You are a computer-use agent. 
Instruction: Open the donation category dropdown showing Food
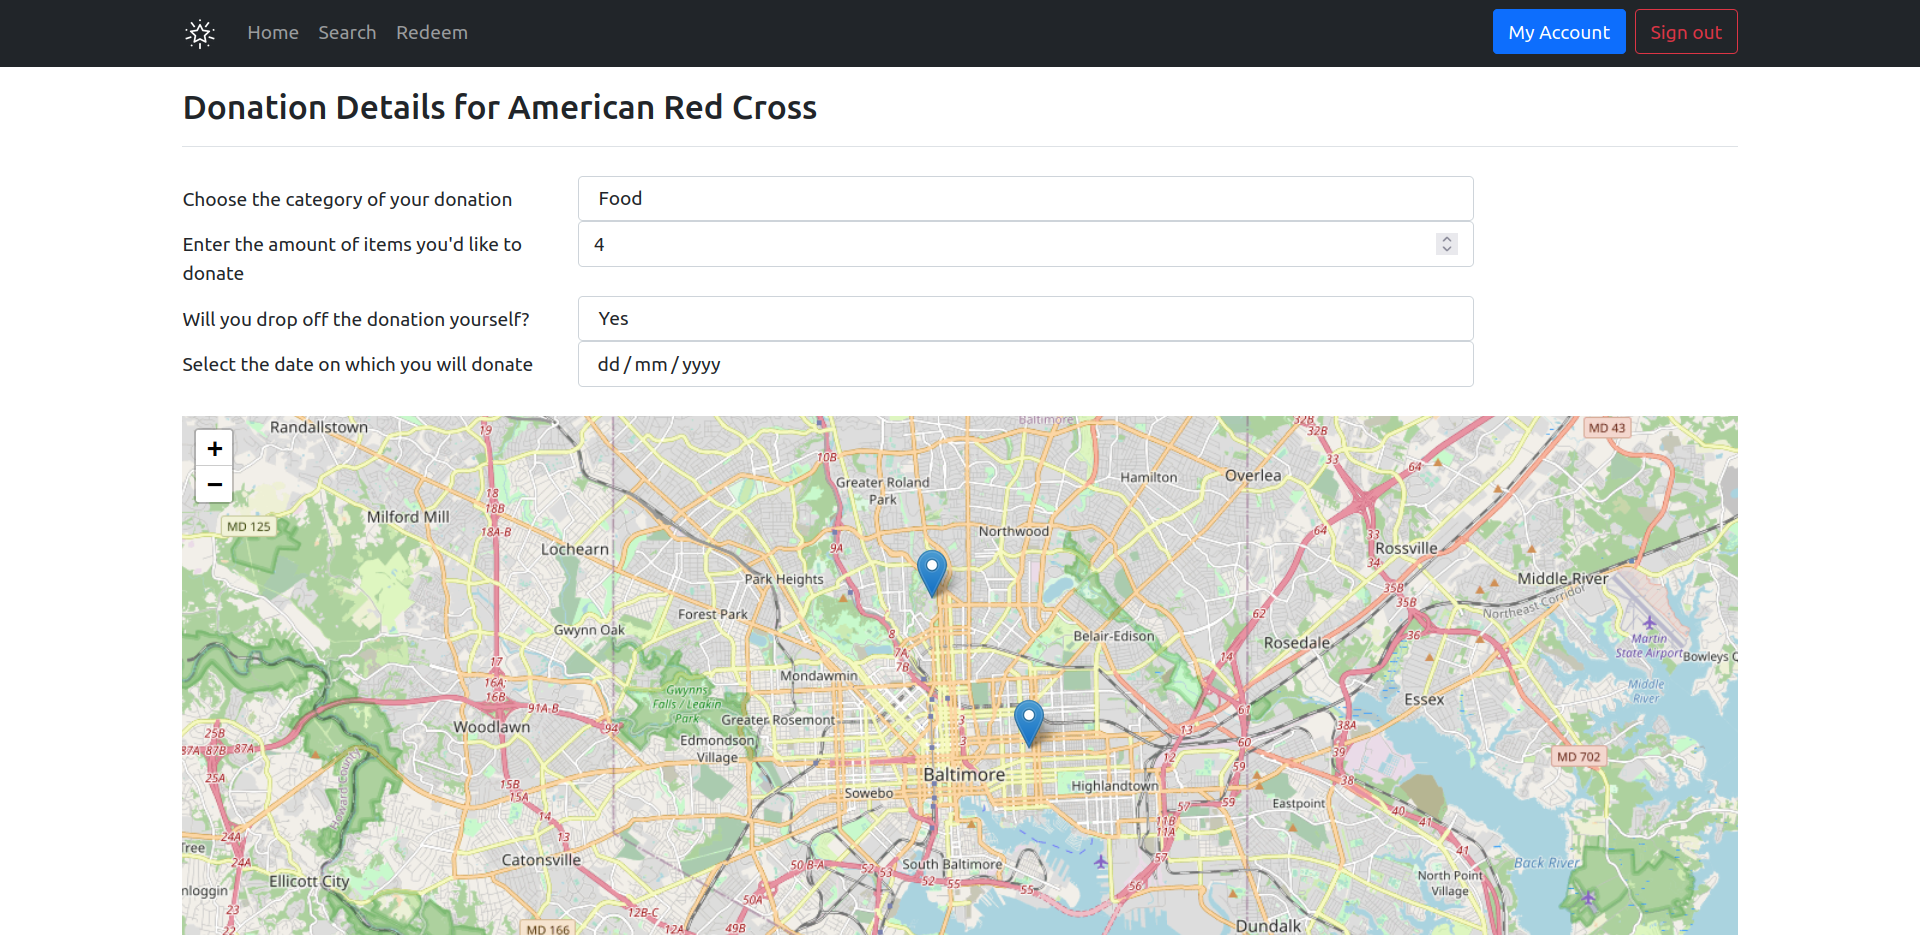point(1025,199)
